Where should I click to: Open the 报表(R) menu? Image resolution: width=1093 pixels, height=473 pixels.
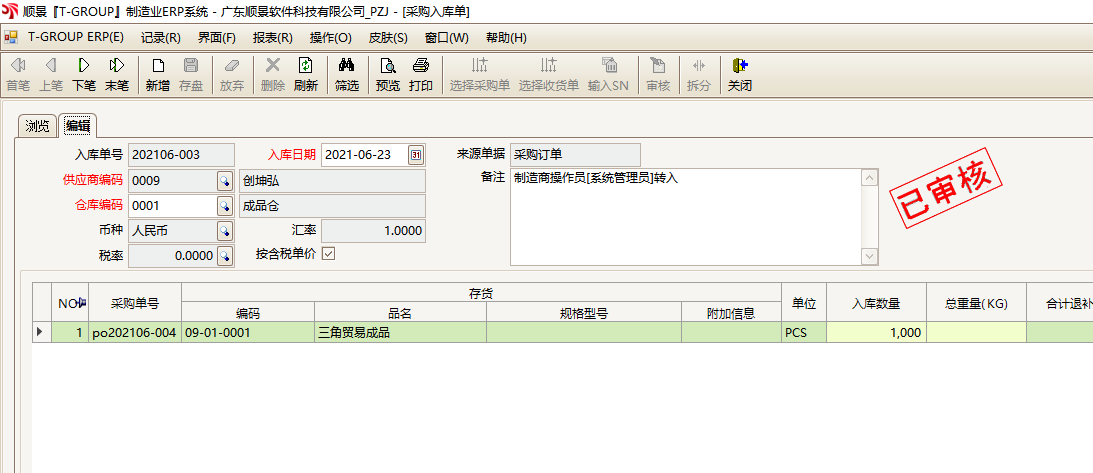pyautogui.click(x=272, y=38)
